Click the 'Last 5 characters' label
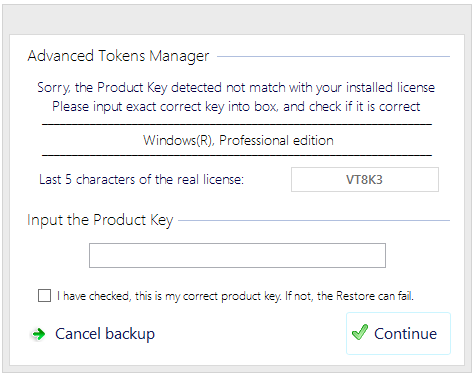This screenshot has height=378, width=472. pyautogui.click(x=141, y=179)
